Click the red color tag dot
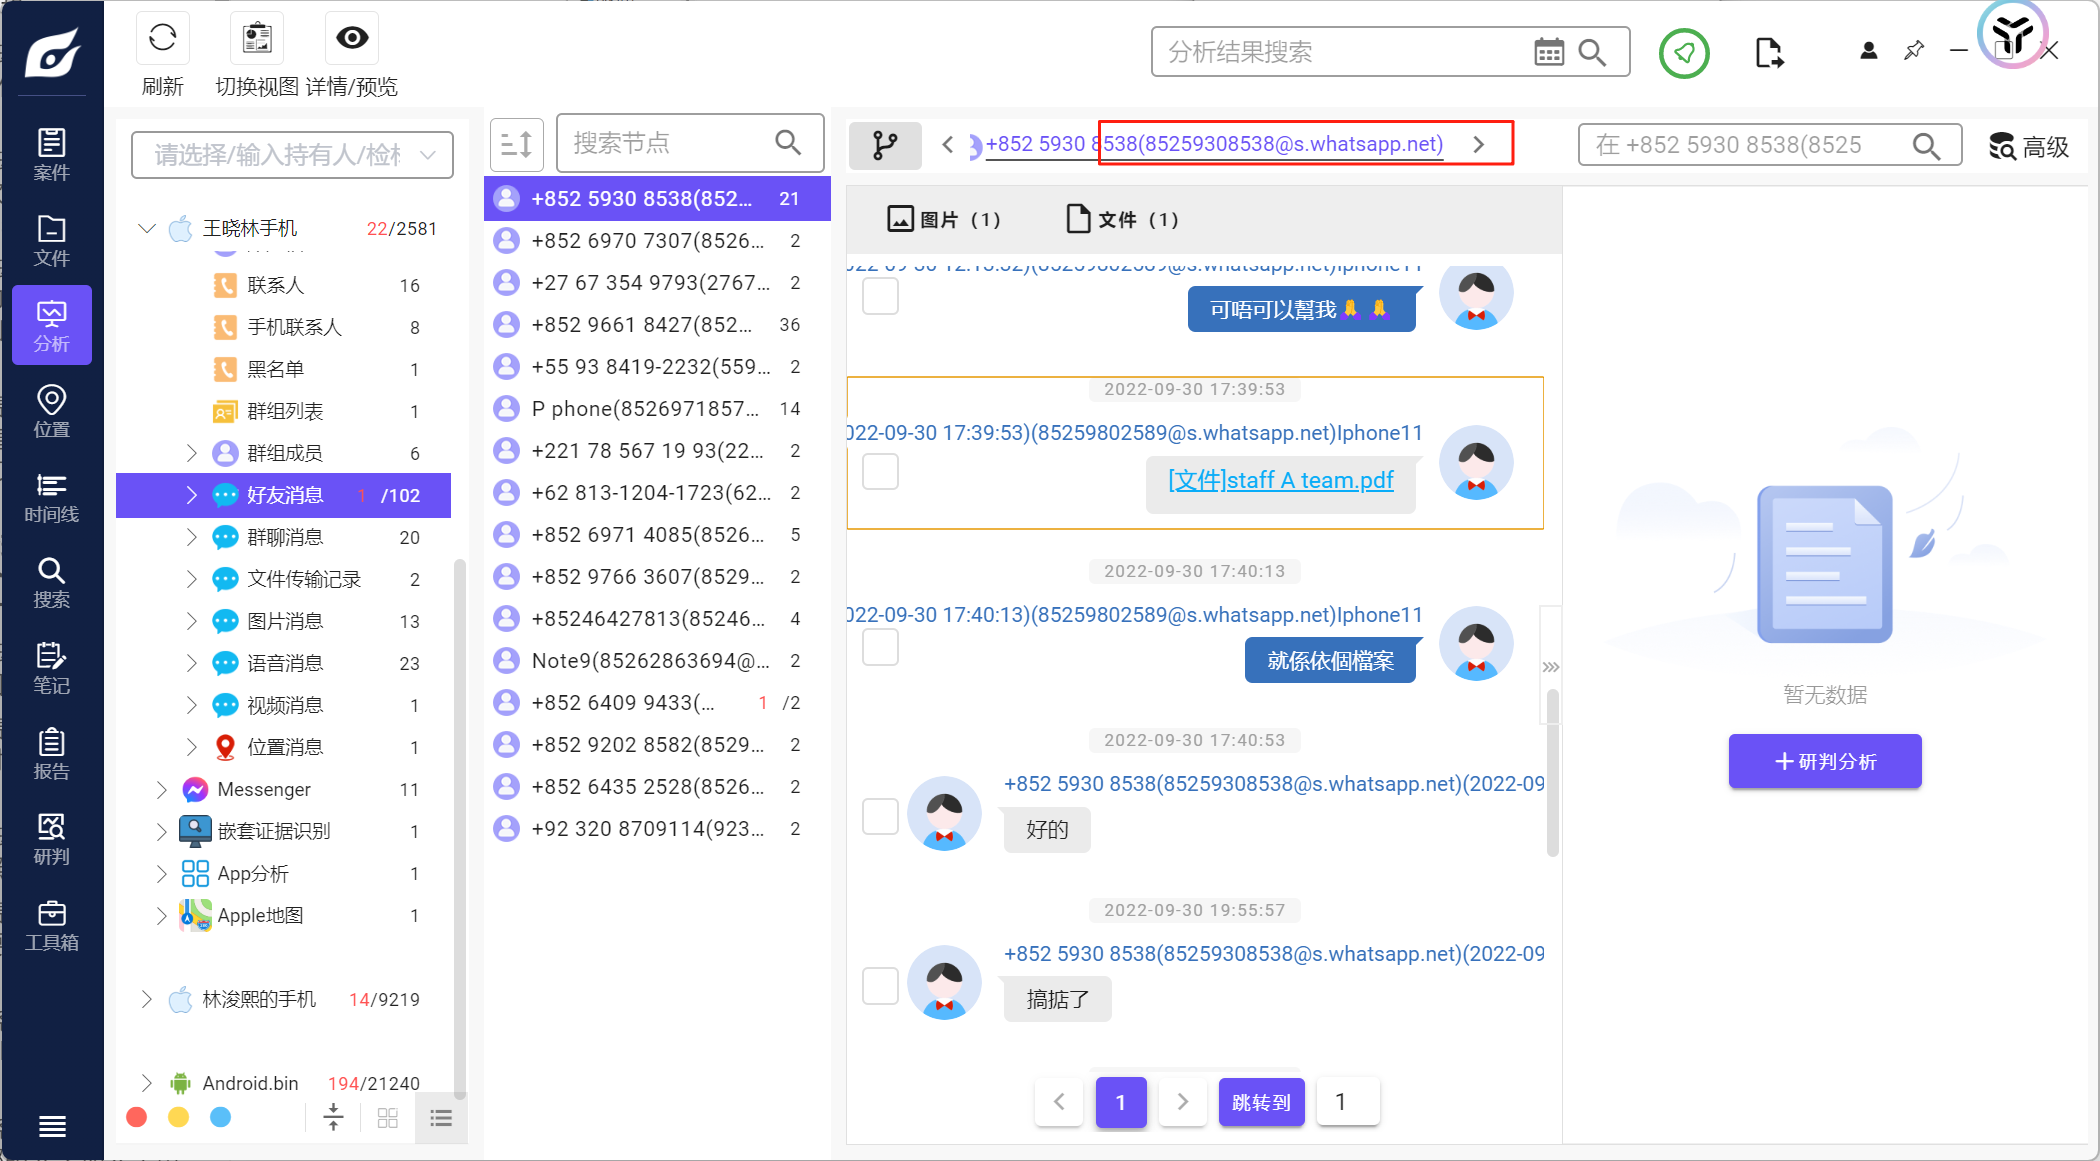The width and height of the screenshot is (2100, 1161). click(x=137, y=1117)
